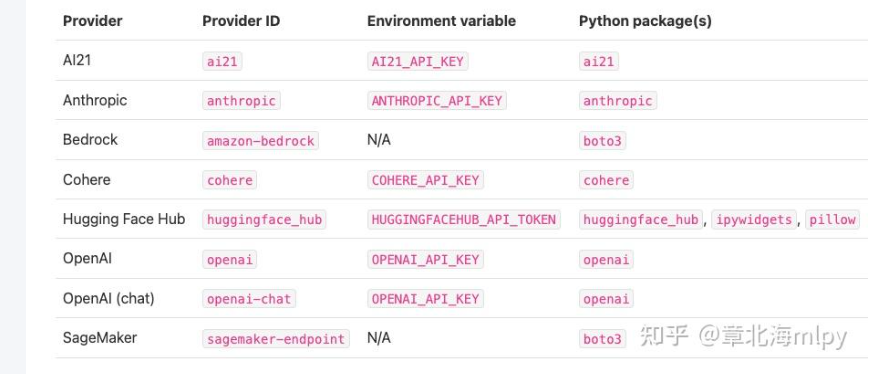The image size is (875, 374).
Task: Click "openai" package in OpenAI (chat) row
Action: click(606, 299)
